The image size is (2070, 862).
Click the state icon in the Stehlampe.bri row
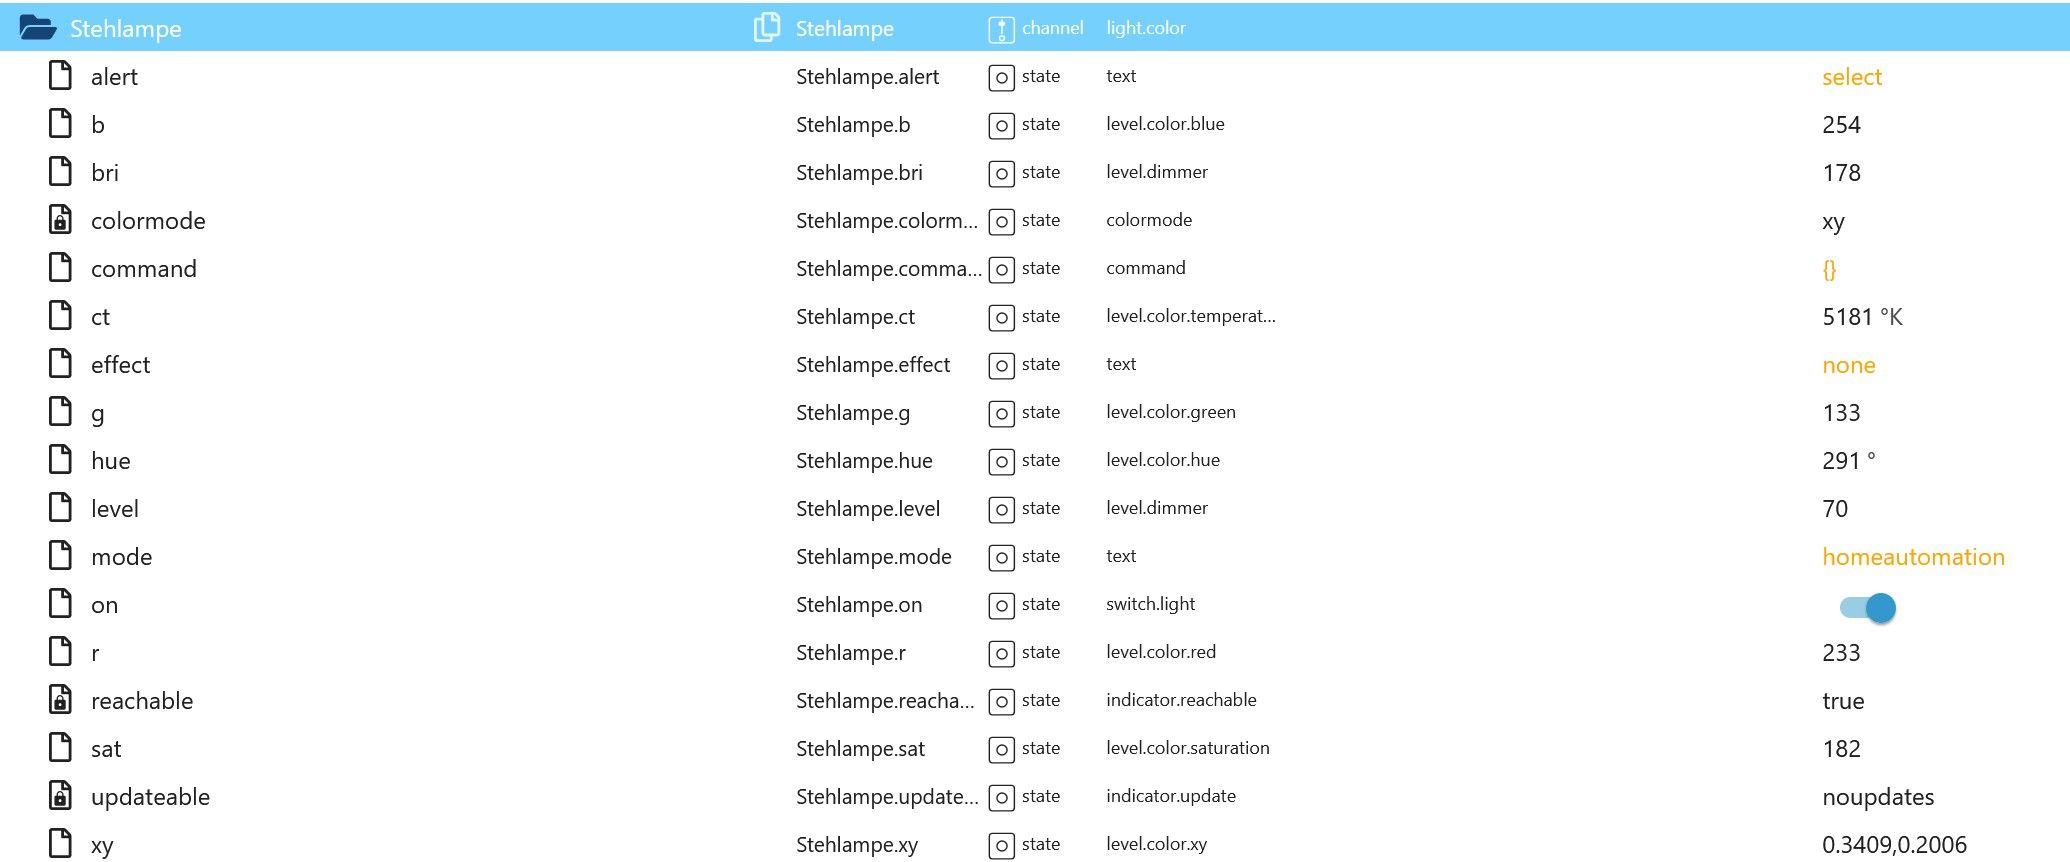point(1001,173)
